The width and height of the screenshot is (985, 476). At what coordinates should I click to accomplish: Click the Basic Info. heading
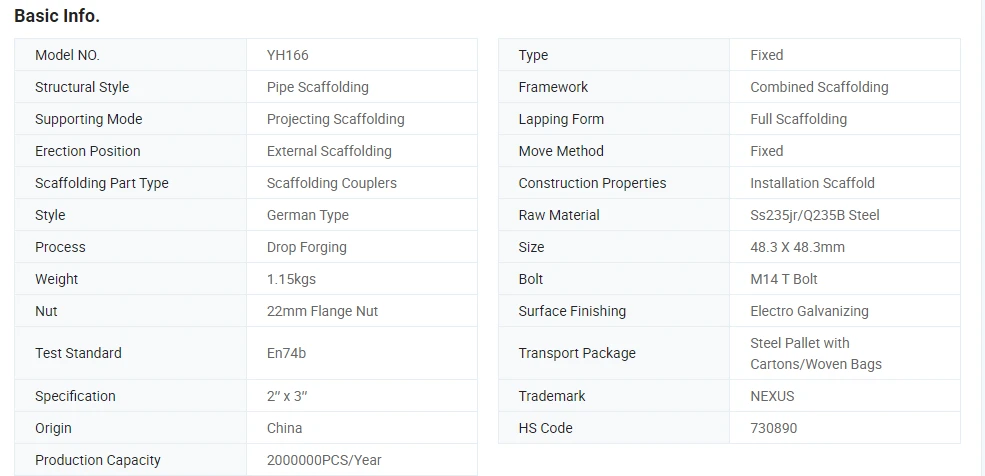[x=57, y=16]
